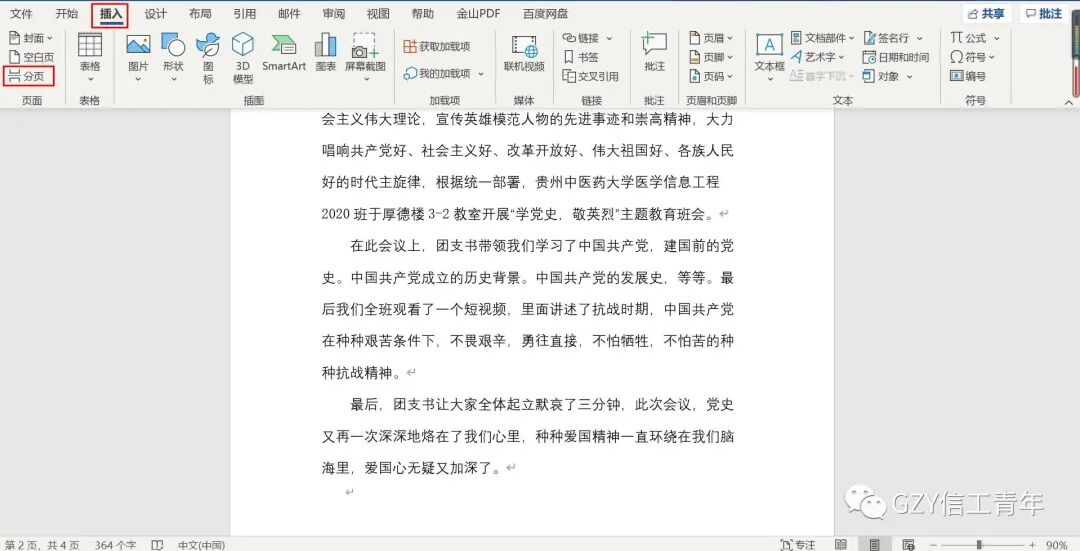
Task: Open the 符号 symbol menu
Action: pyautogui.click(x=972, y=57)
